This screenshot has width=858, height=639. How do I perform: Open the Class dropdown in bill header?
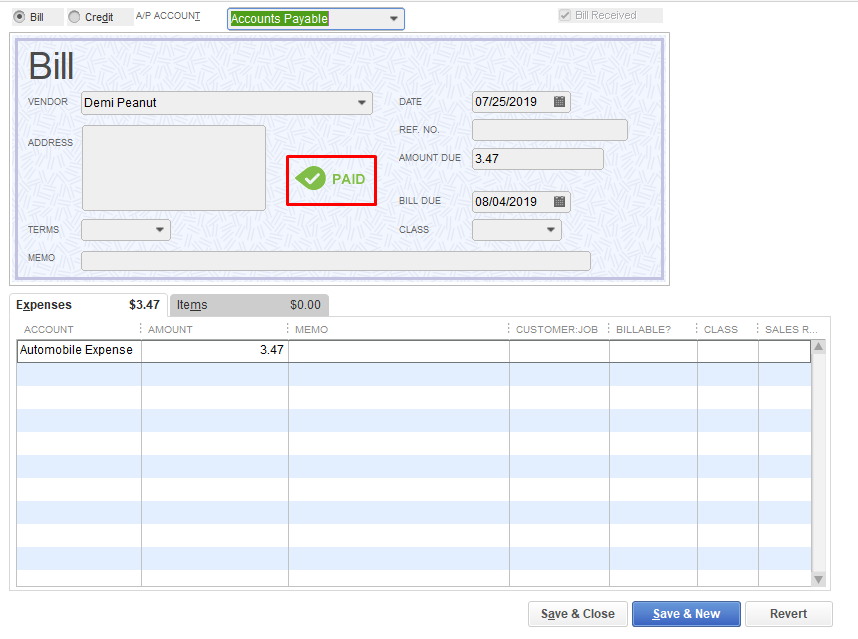tap(551, 230)
